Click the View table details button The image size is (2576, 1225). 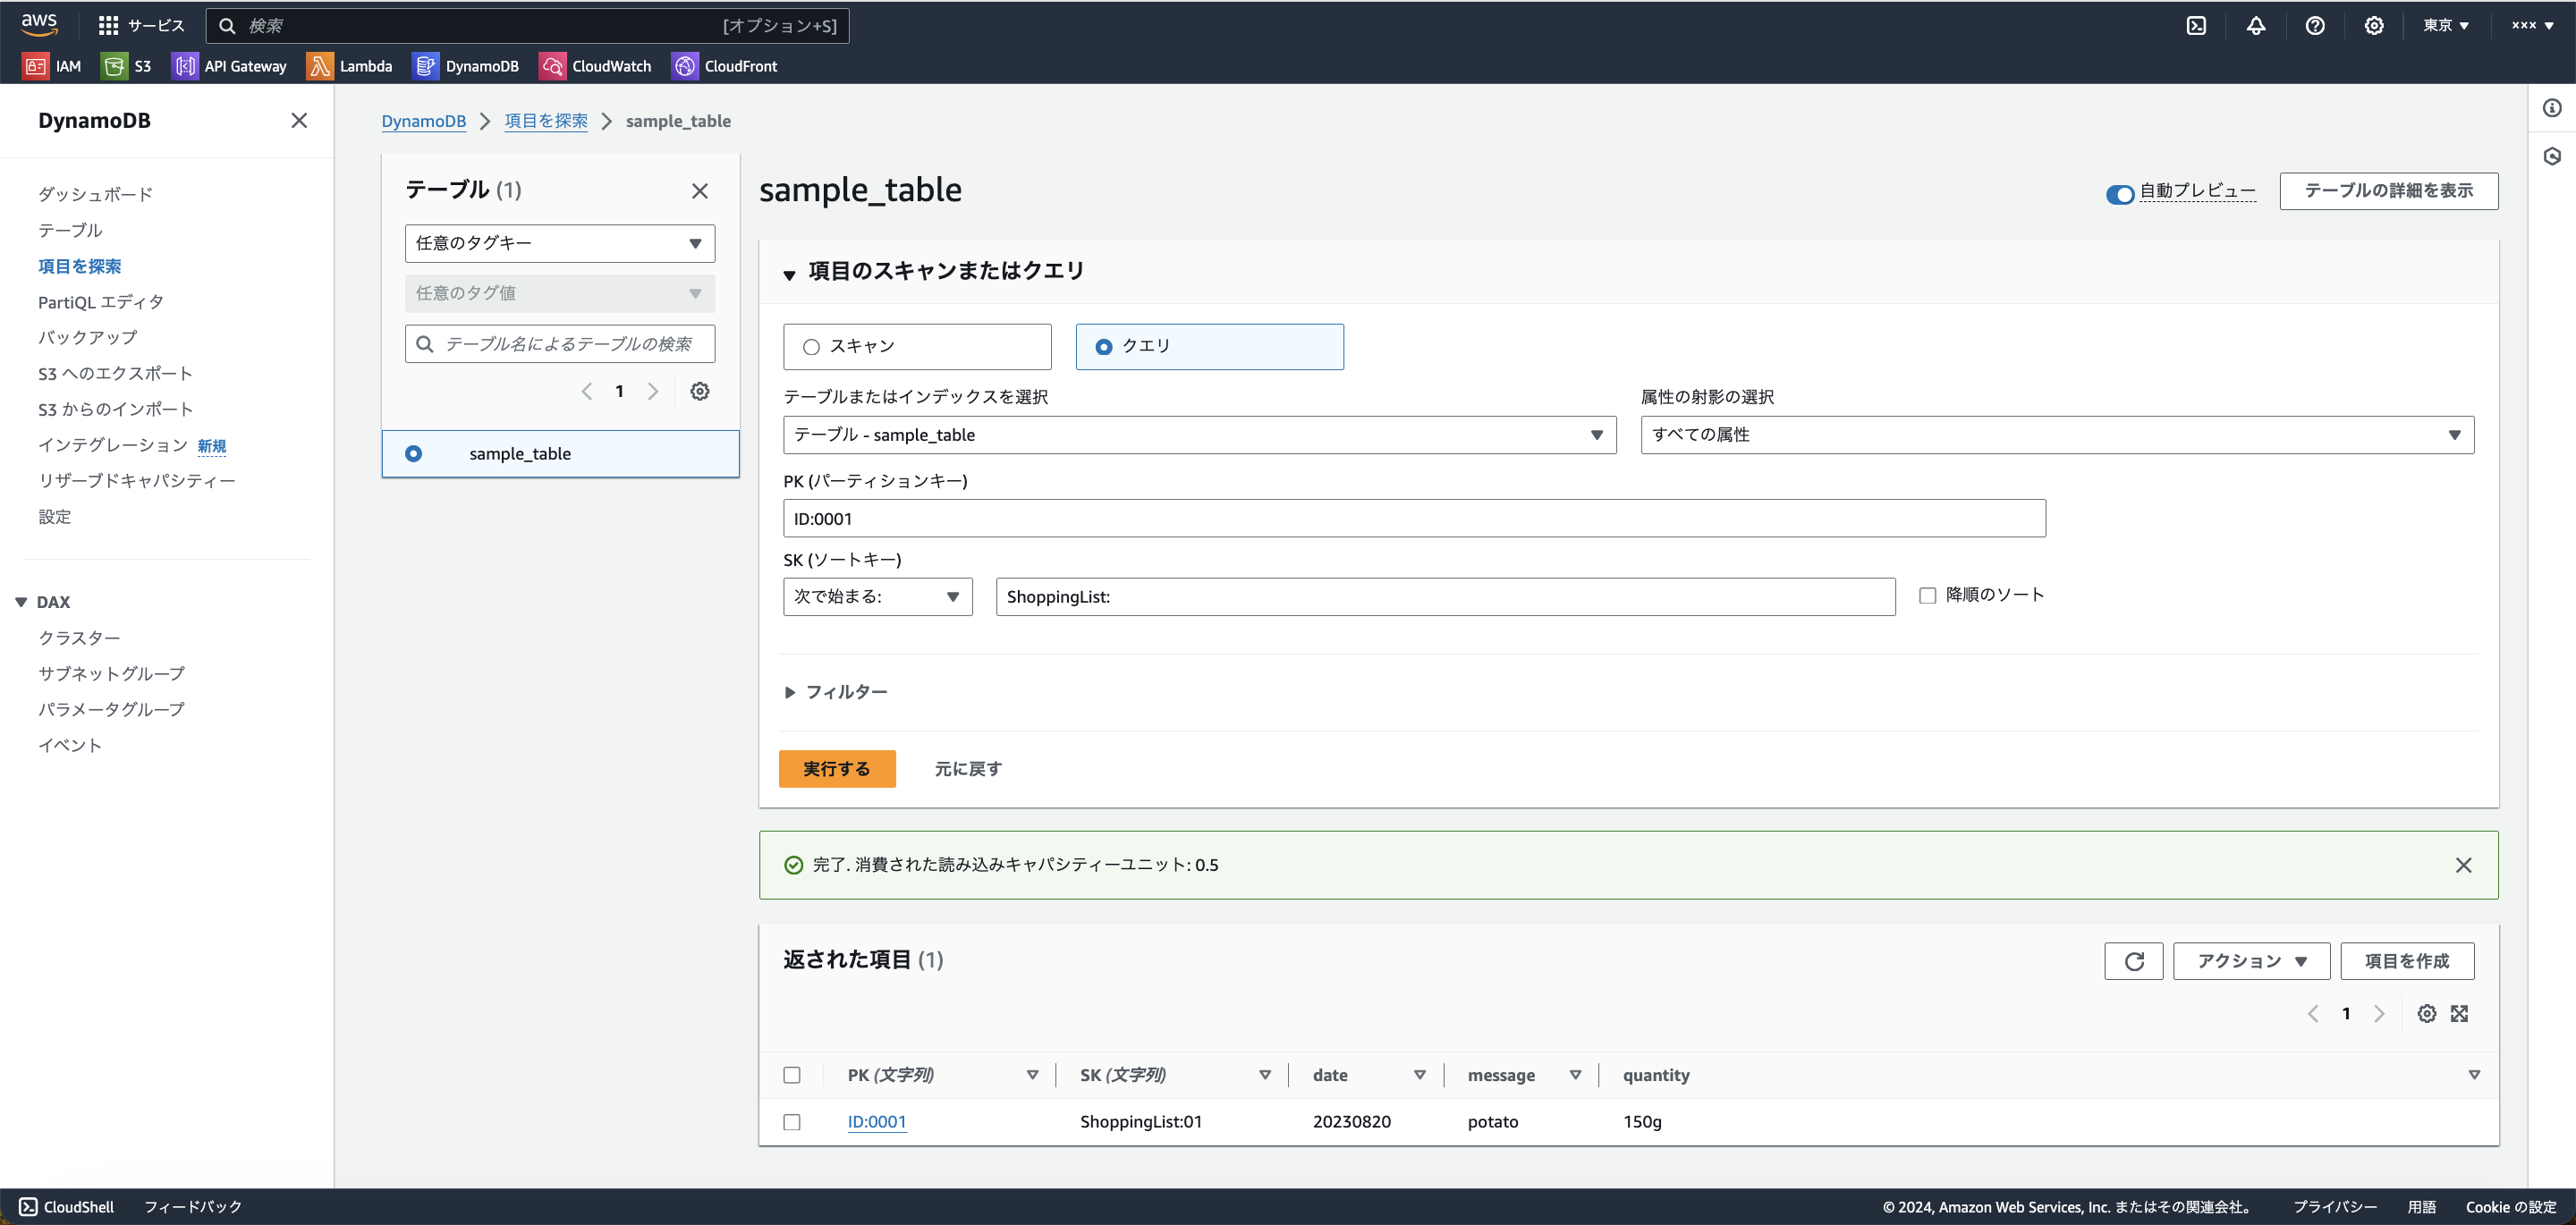click(2389, 191)
